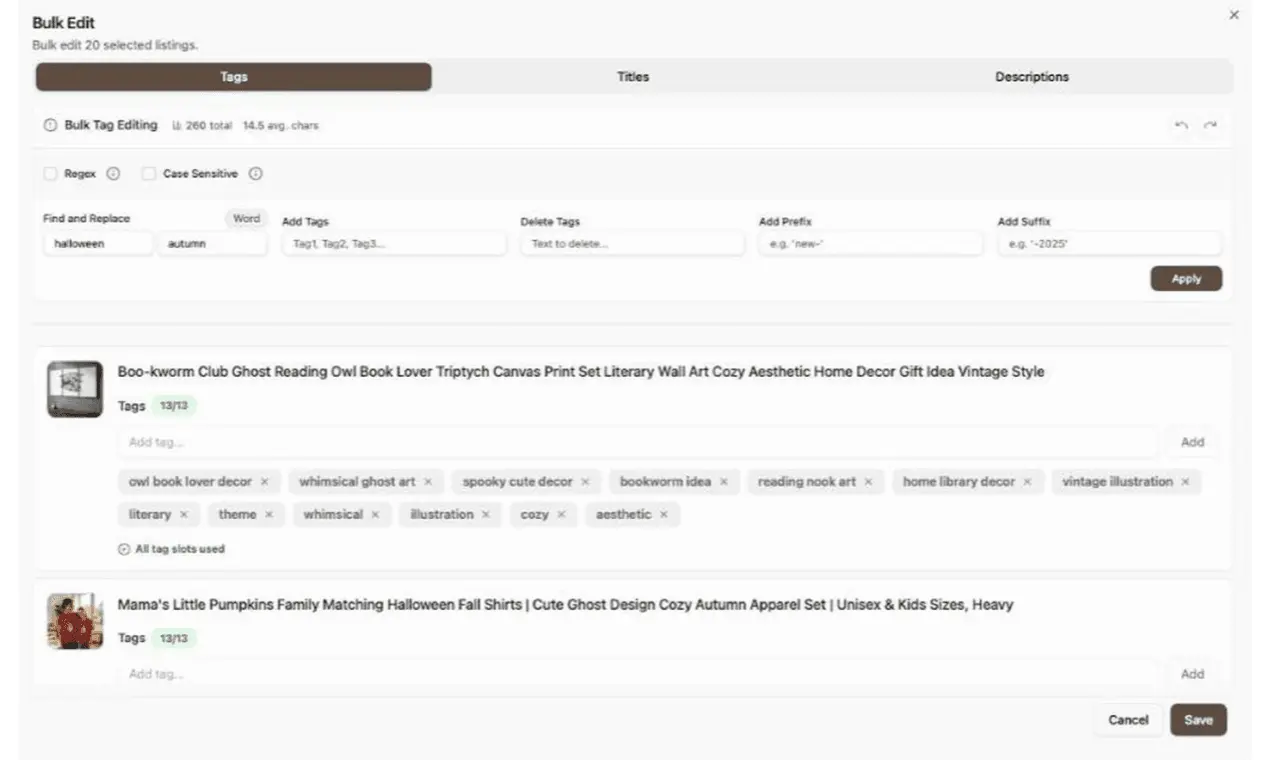Click the Apply button
This screenshot has width=1270, height=760.
point(1186,279)
